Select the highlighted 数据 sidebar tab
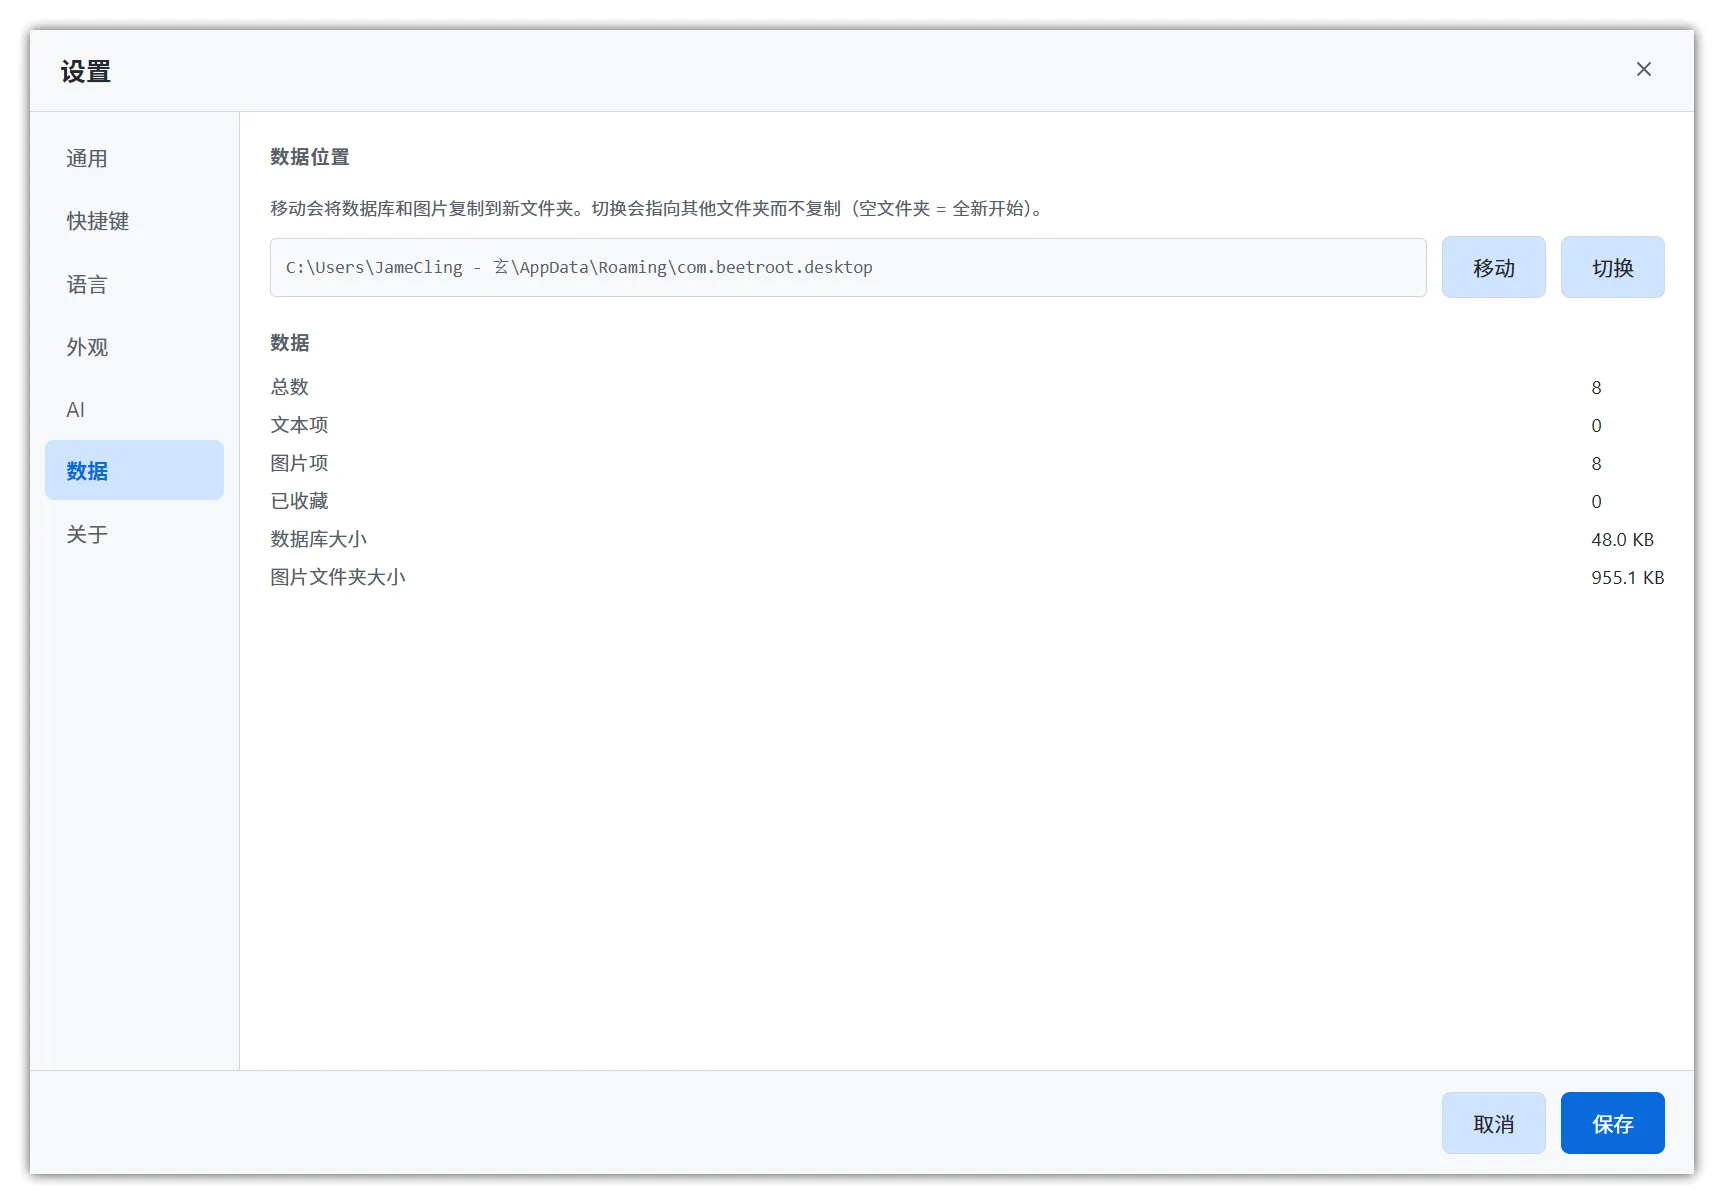 click(x=134, y=471)
